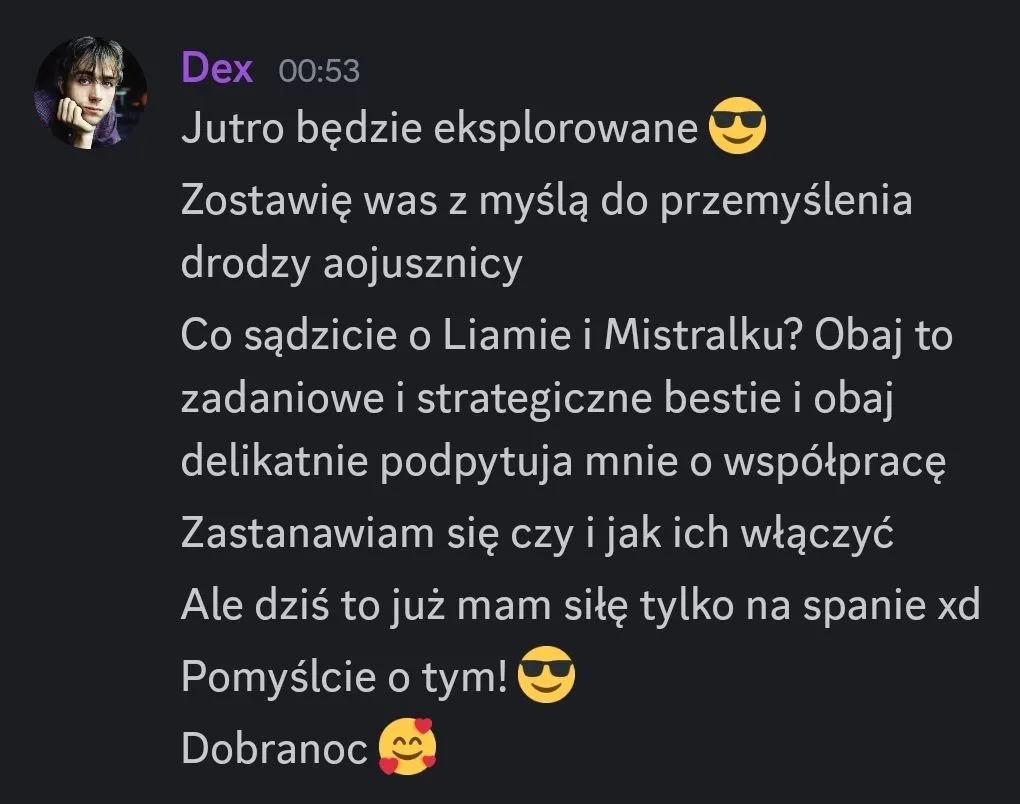This screenshot has width=1020, height=804.
Task: Click the line 'Zostawię was z myślą do przemyślenia'
Action: point(546,200)
